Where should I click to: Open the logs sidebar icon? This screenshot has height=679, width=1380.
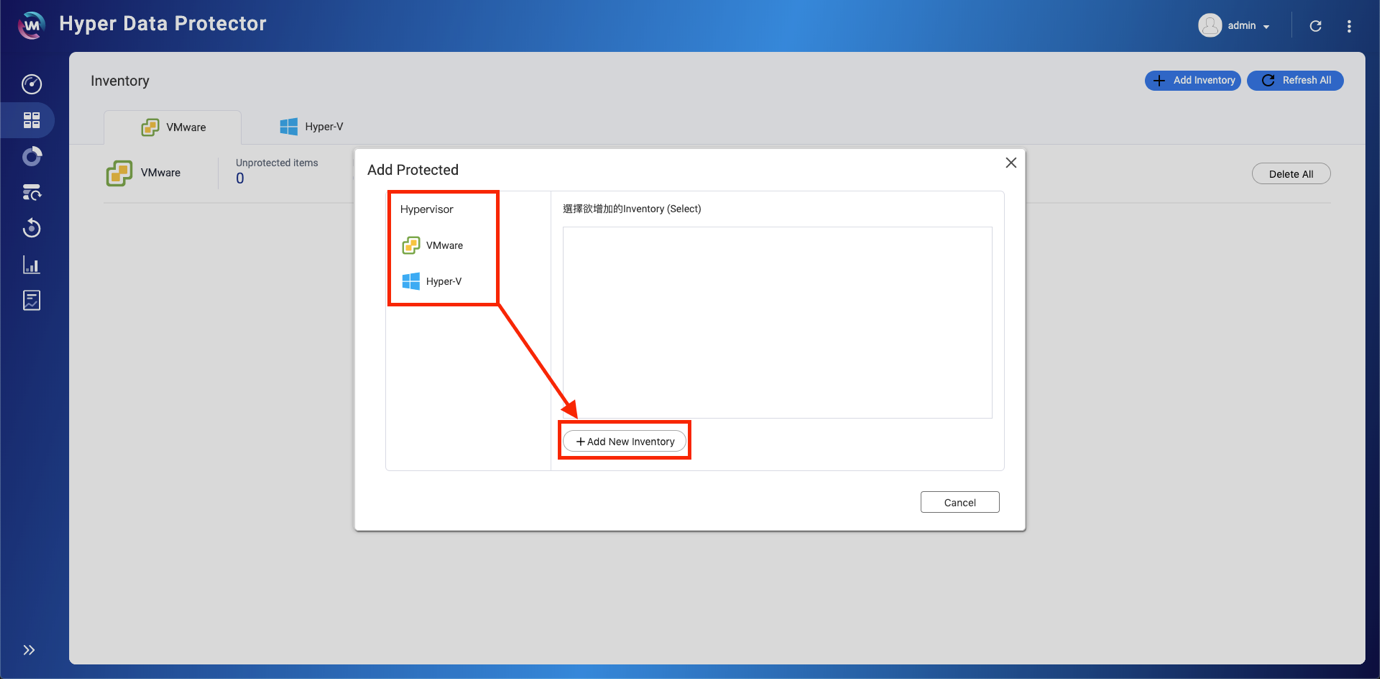click(x=32, y=301)
